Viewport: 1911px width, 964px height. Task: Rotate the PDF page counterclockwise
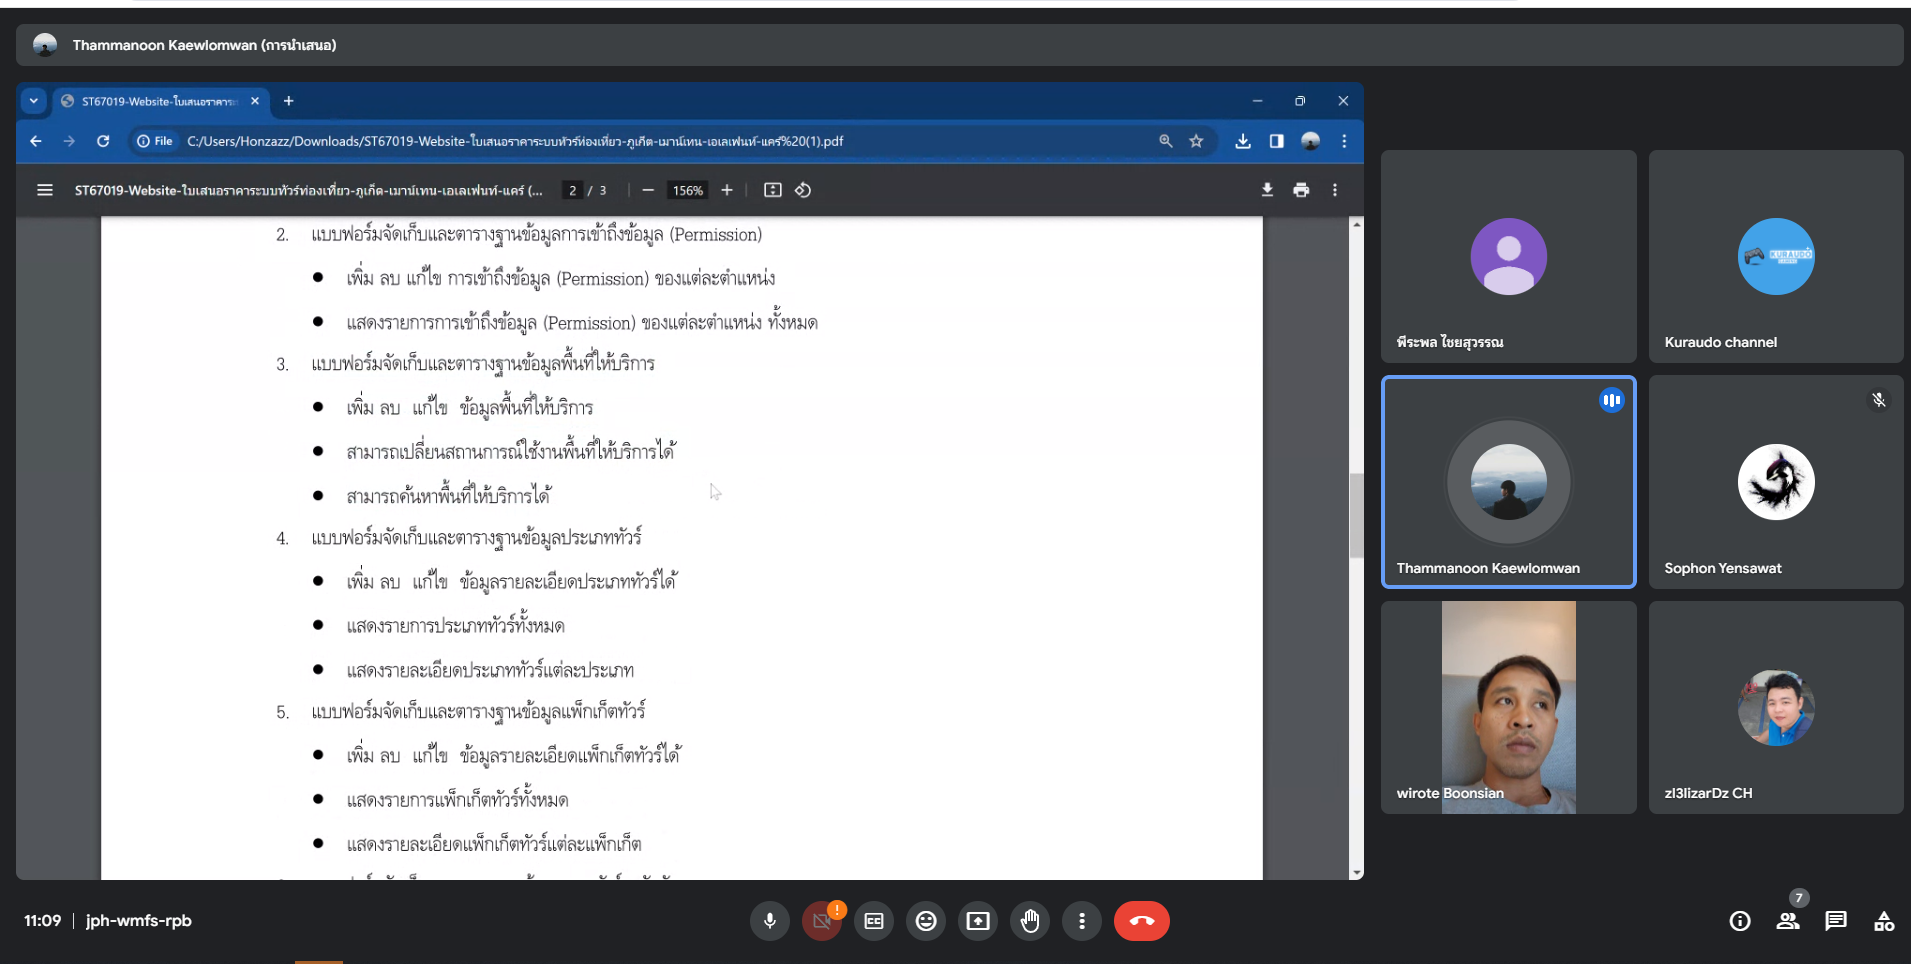tap(803, 190)
